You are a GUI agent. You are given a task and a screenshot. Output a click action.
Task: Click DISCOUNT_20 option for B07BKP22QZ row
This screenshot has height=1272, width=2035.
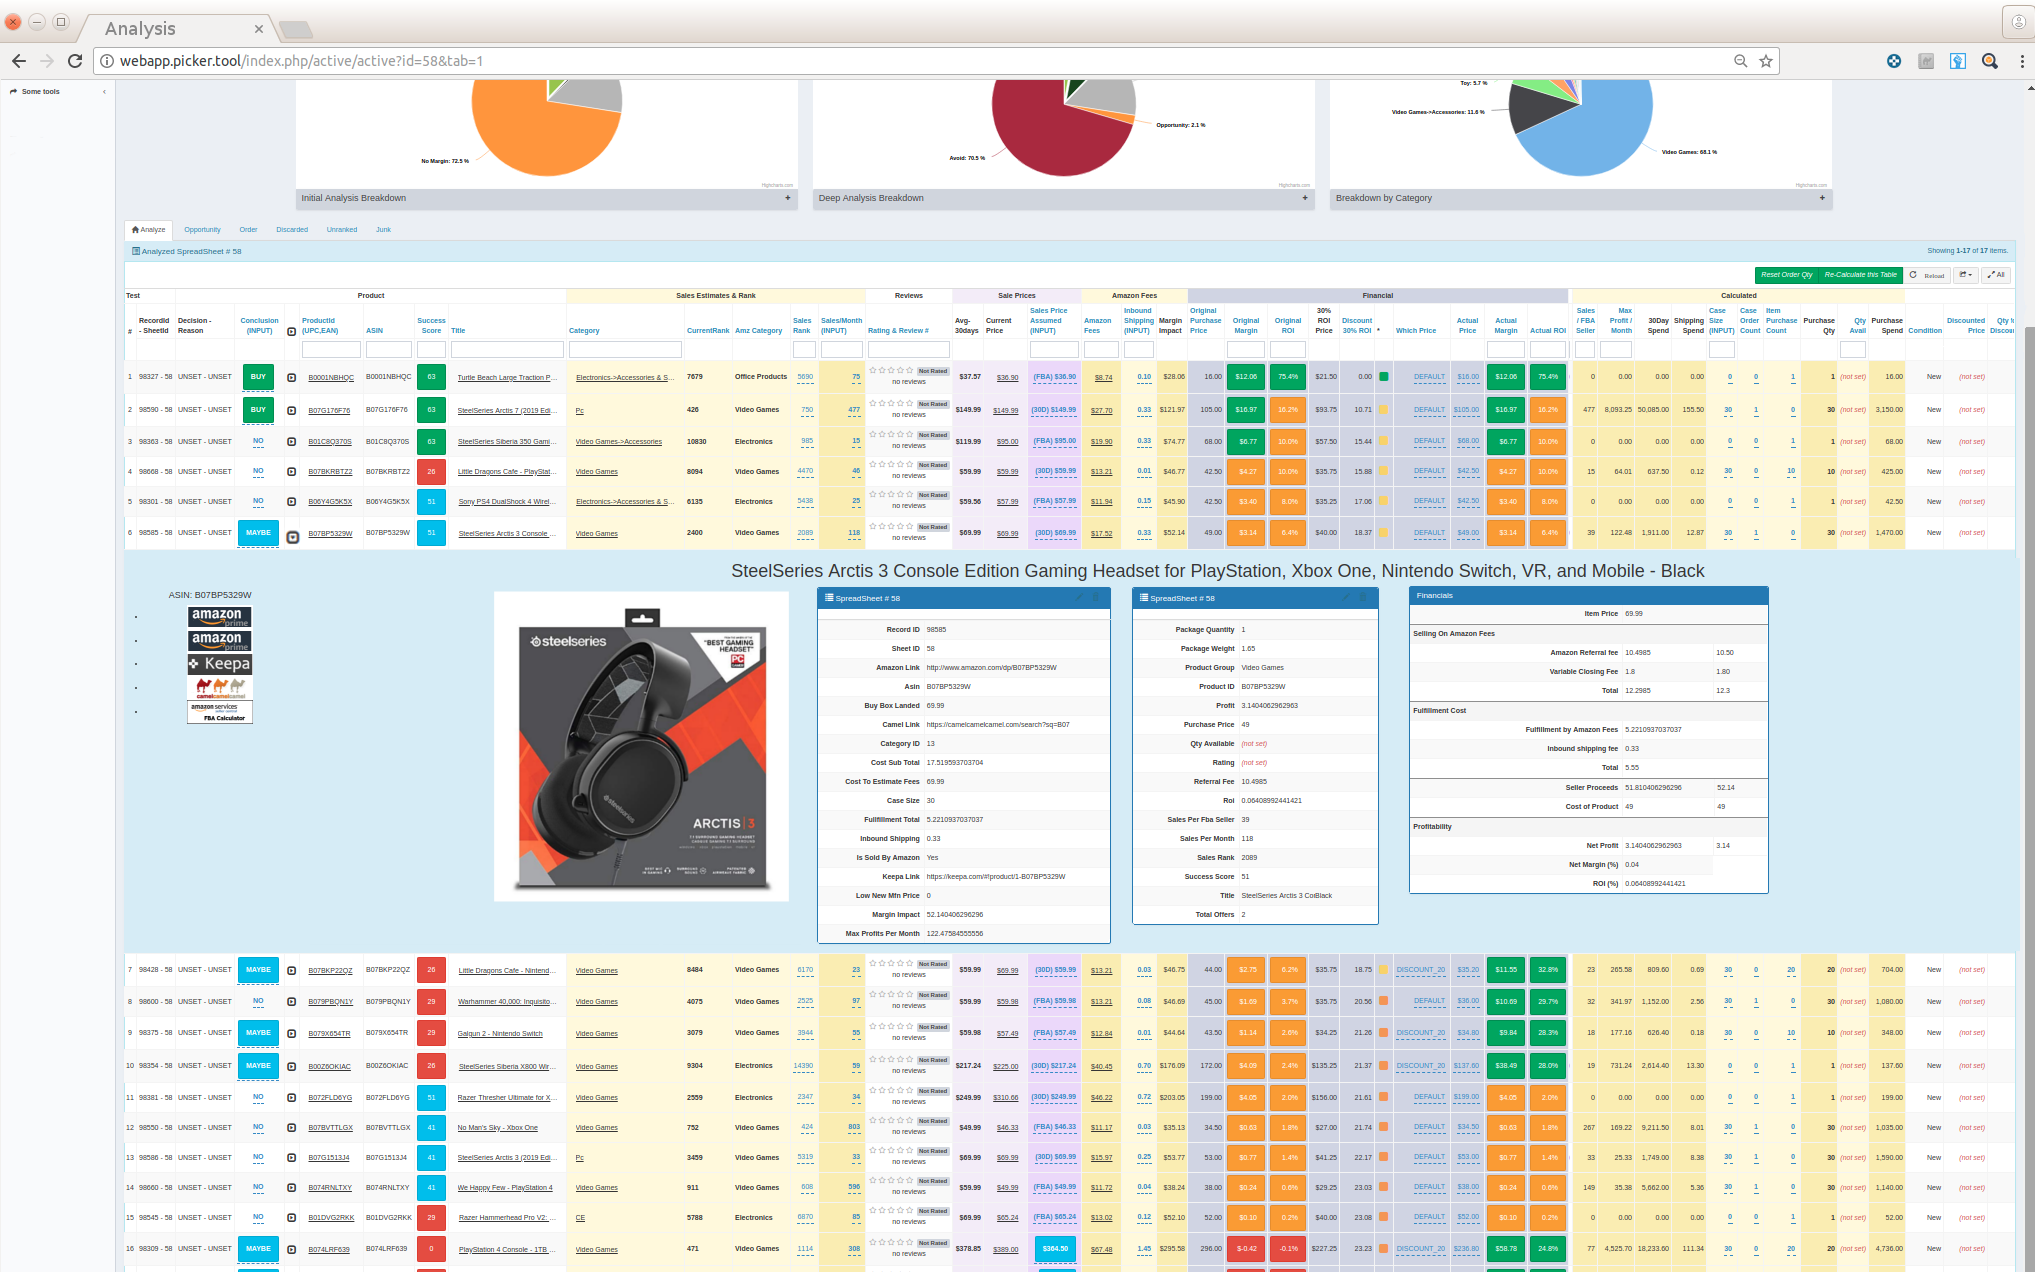pos(1420,970)
